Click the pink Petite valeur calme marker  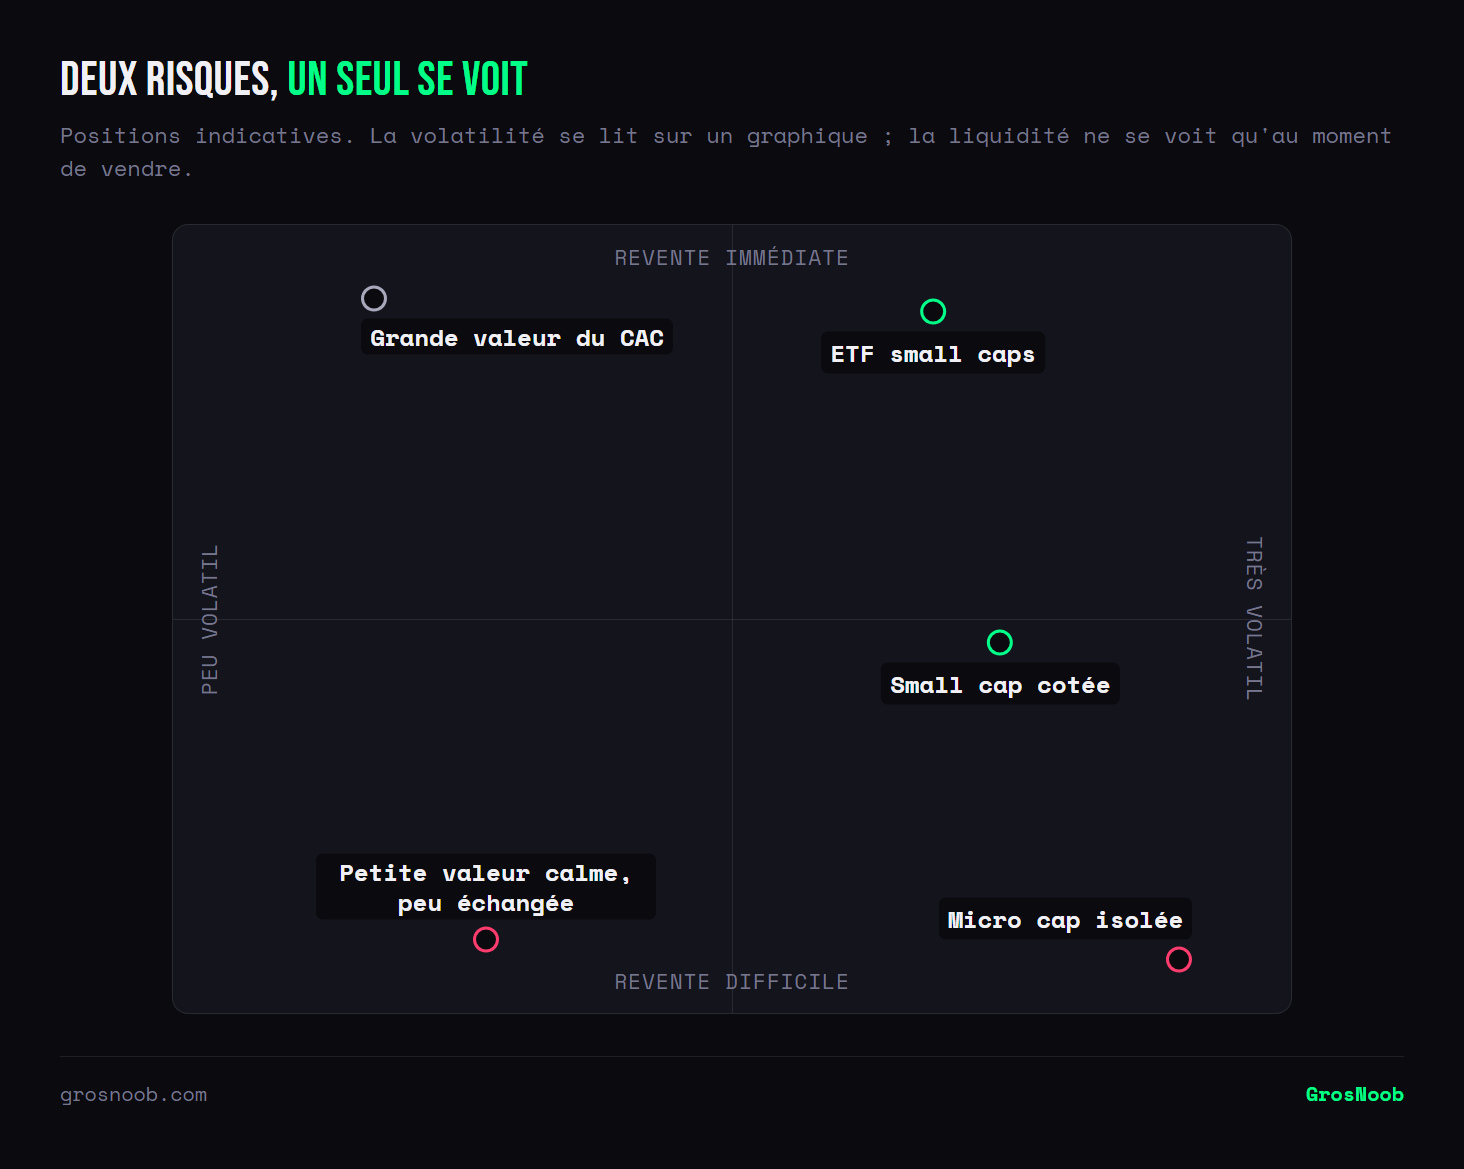point(486,939)
